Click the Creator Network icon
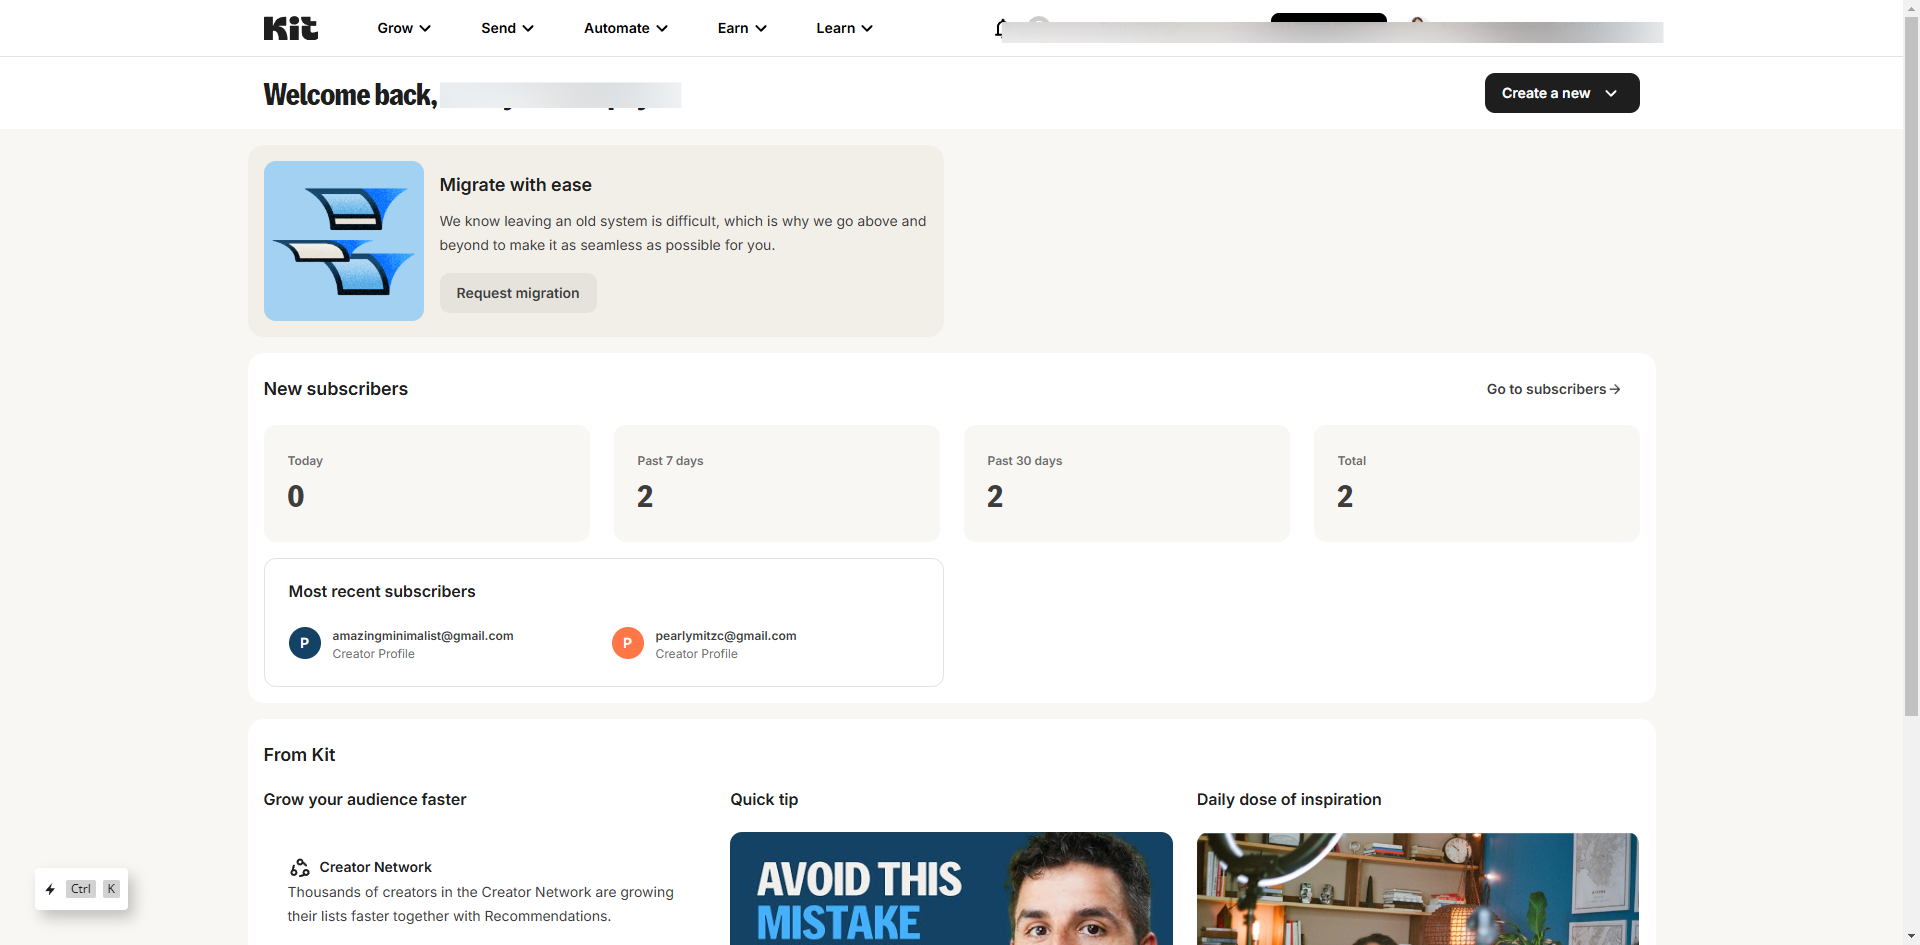The height and width of the screenshot is (945, 1920). pos(299,867)
